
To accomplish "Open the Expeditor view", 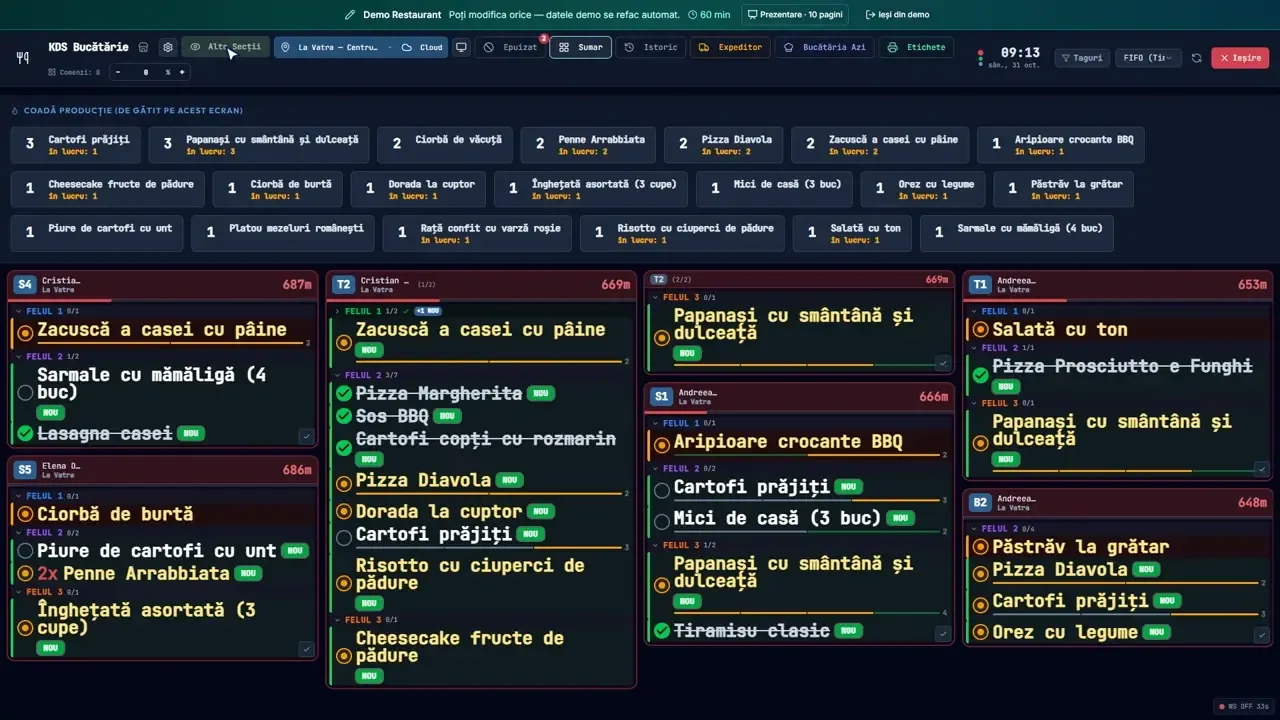I will 730,47.
